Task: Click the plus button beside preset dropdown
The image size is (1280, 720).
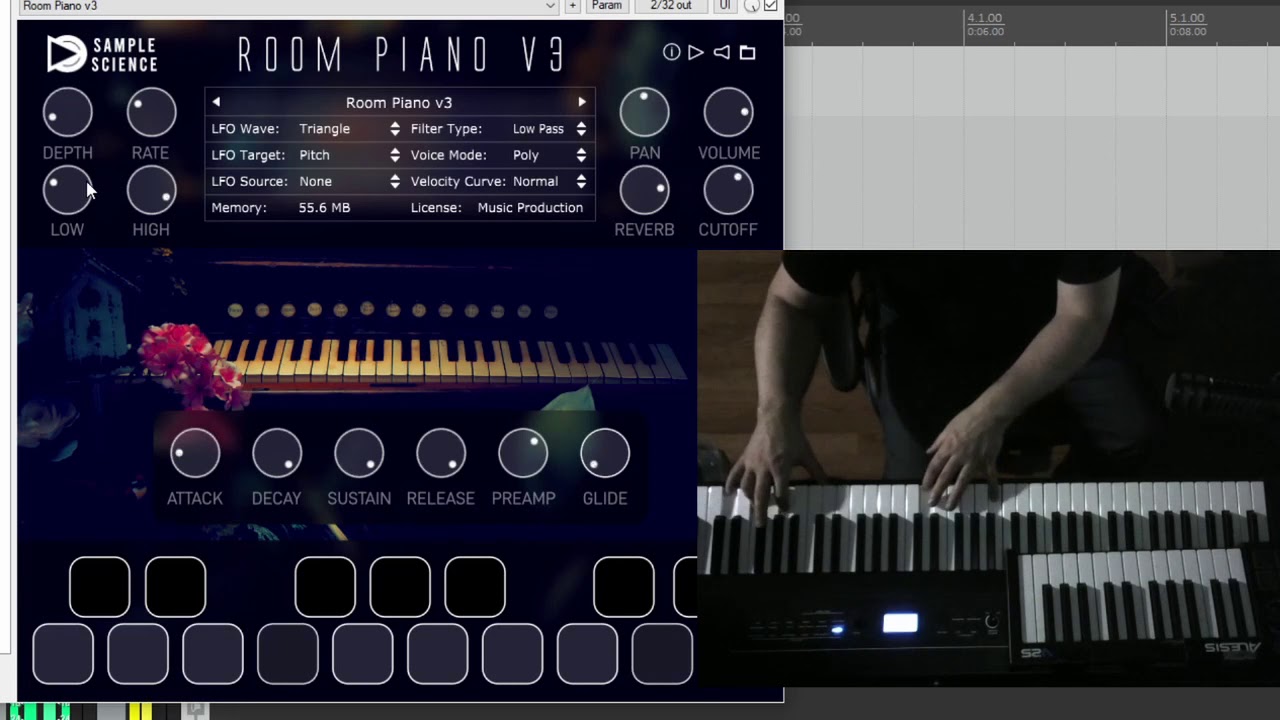Action: (x=572, y=6)
